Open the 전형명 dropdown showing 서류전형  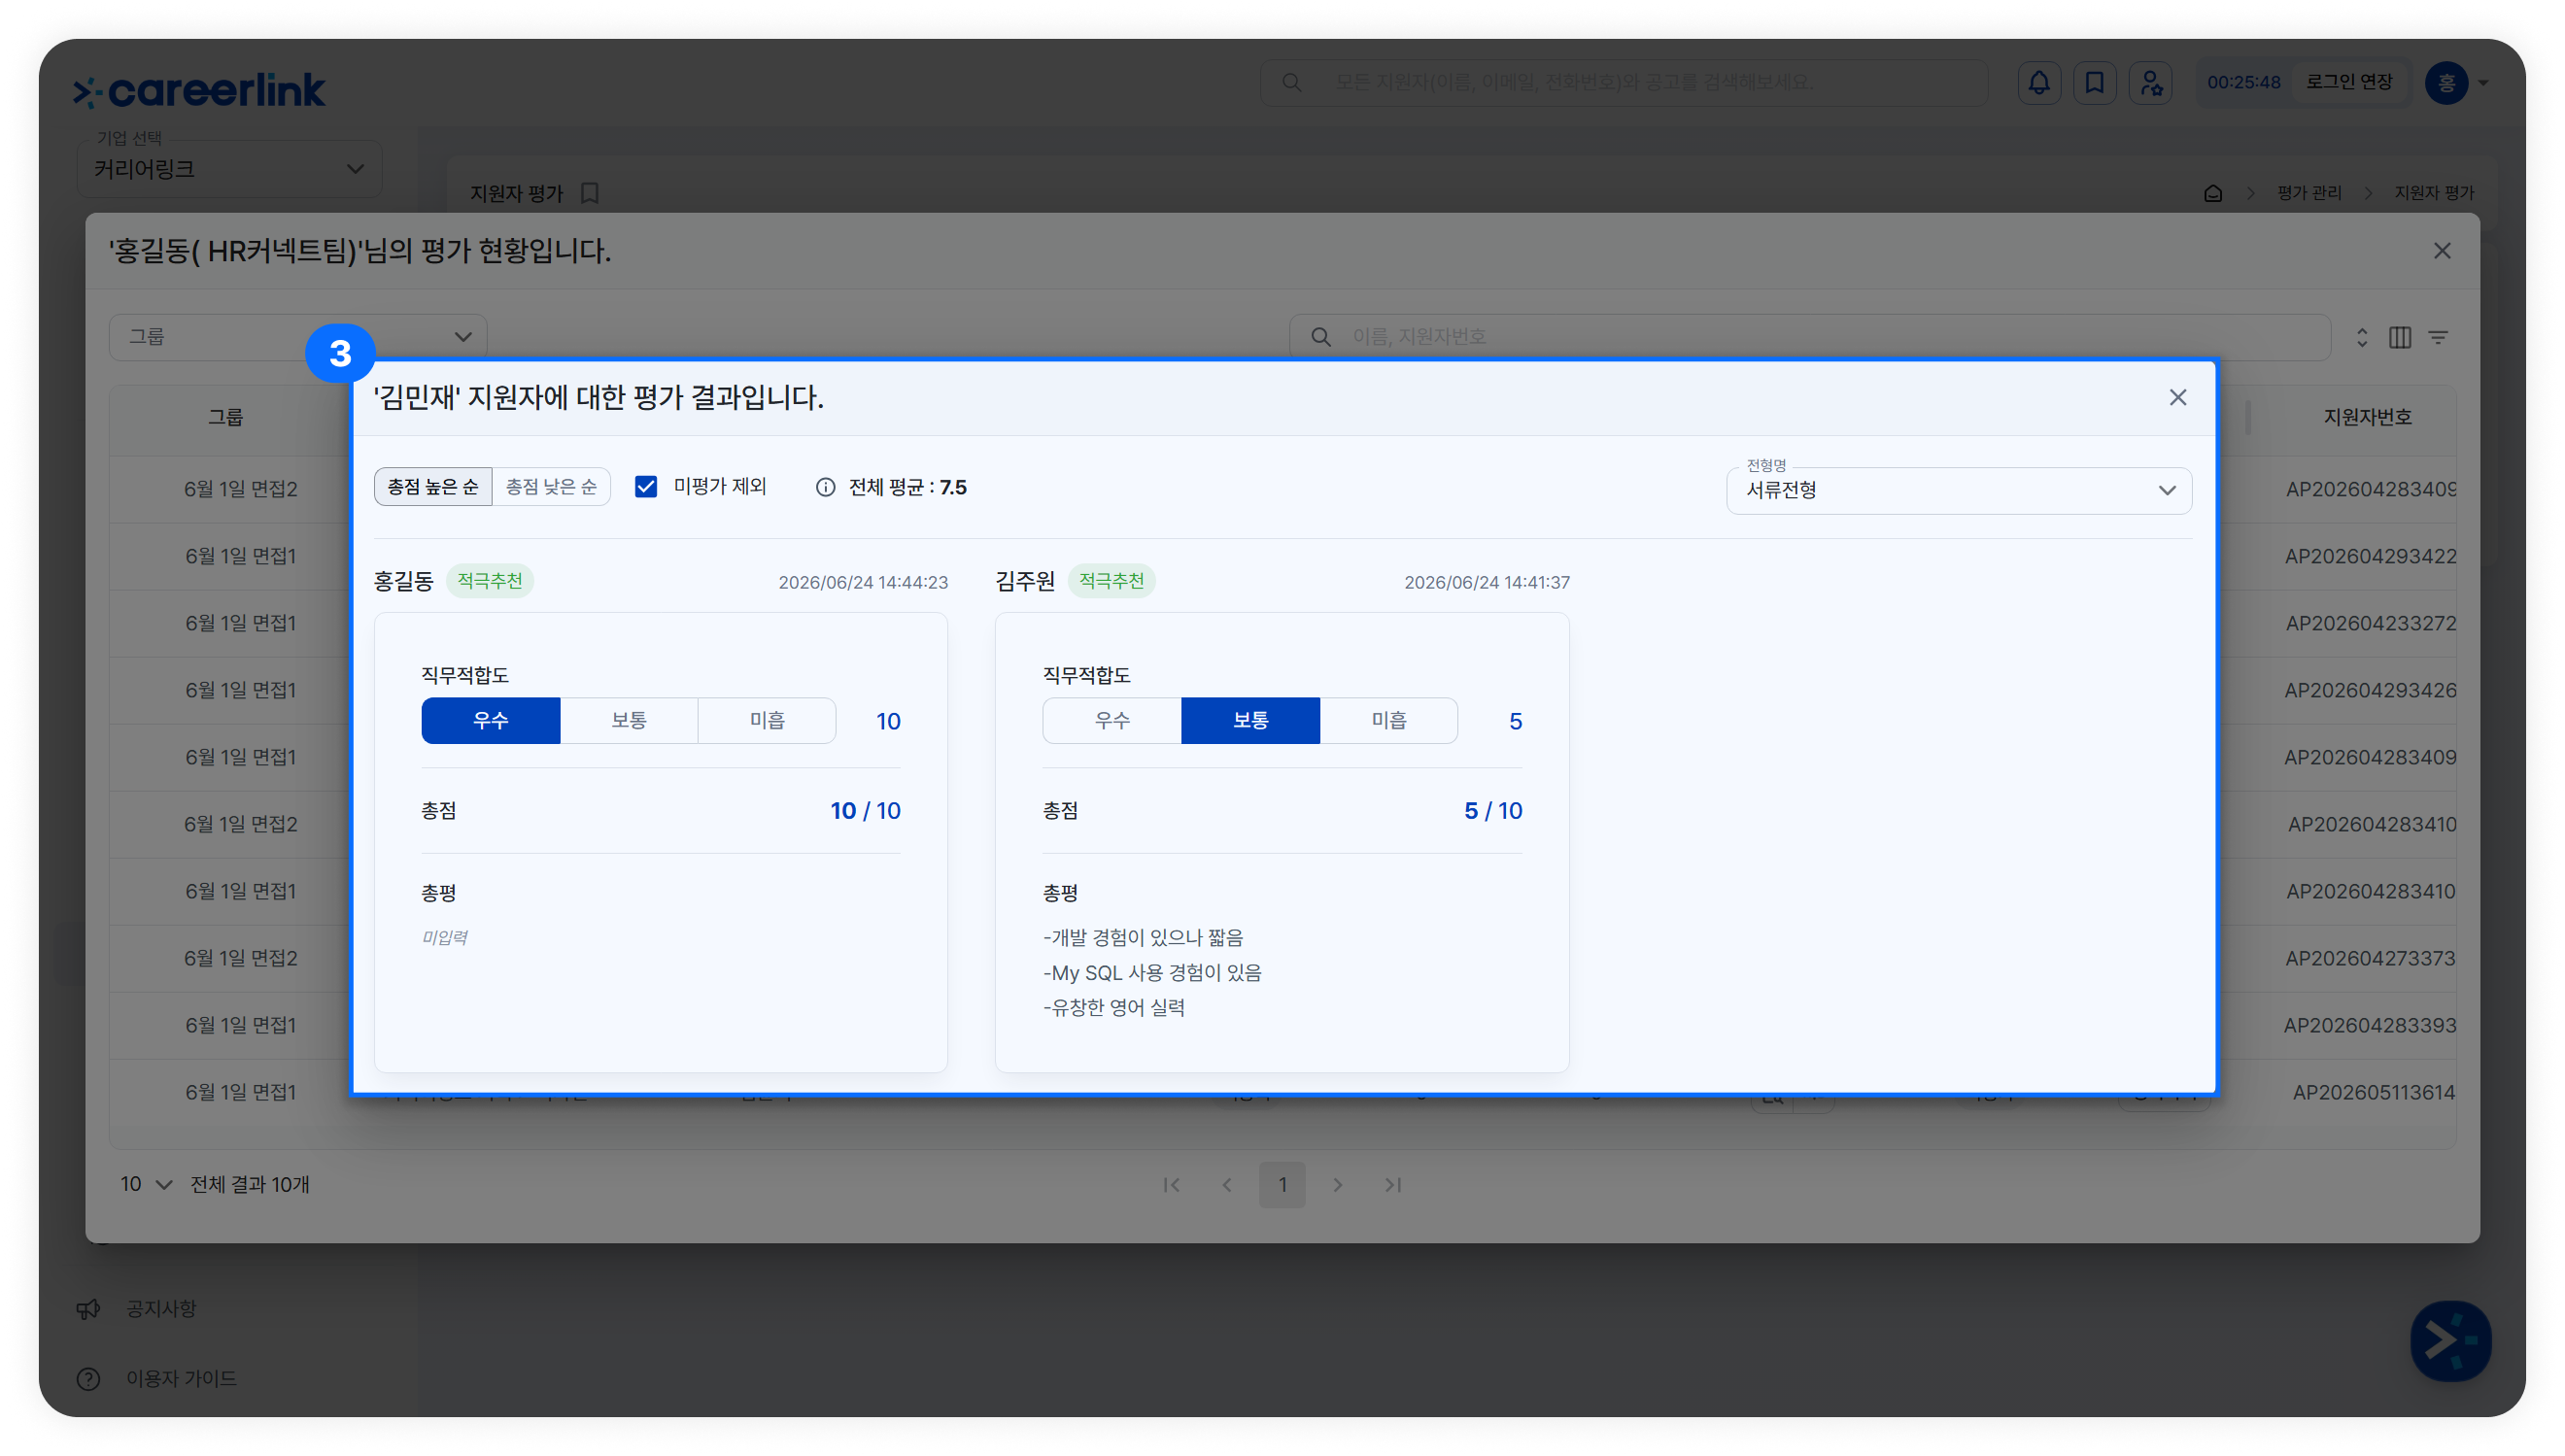(x=1959, y=490)
